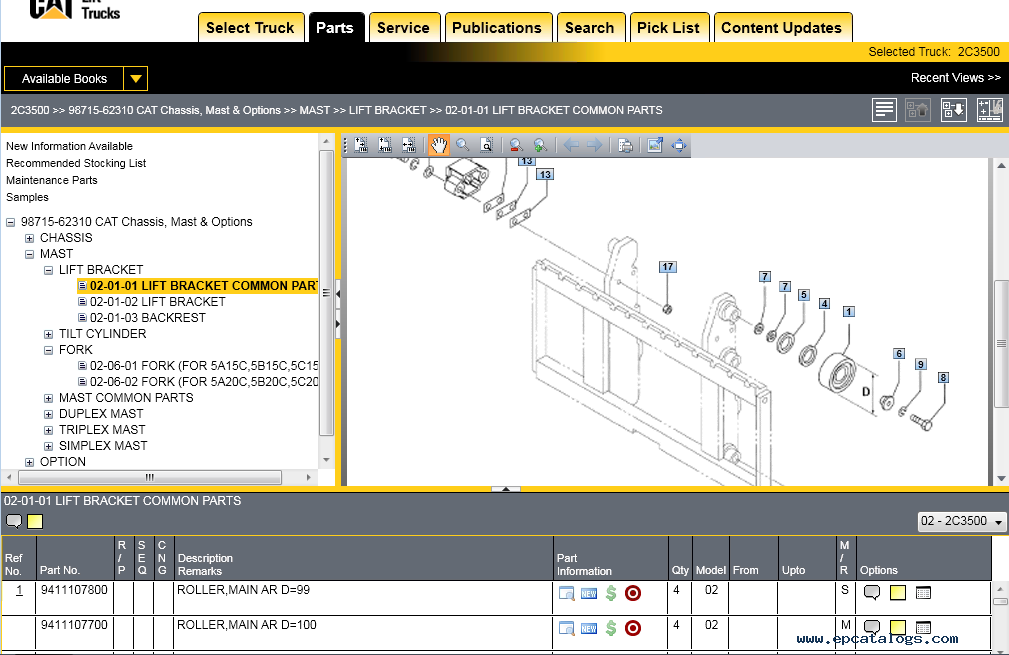Click the splitter collapse arrow above parts list
Screen dimensions: 1009x655
pyautogui.click(x=506, y=489)
